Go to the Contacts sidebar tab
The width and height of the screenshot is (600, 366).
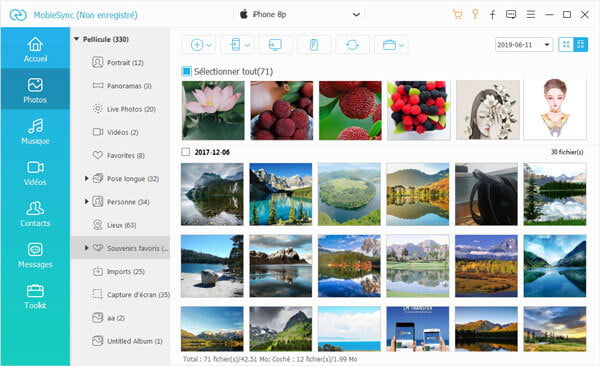coord(35,214)
